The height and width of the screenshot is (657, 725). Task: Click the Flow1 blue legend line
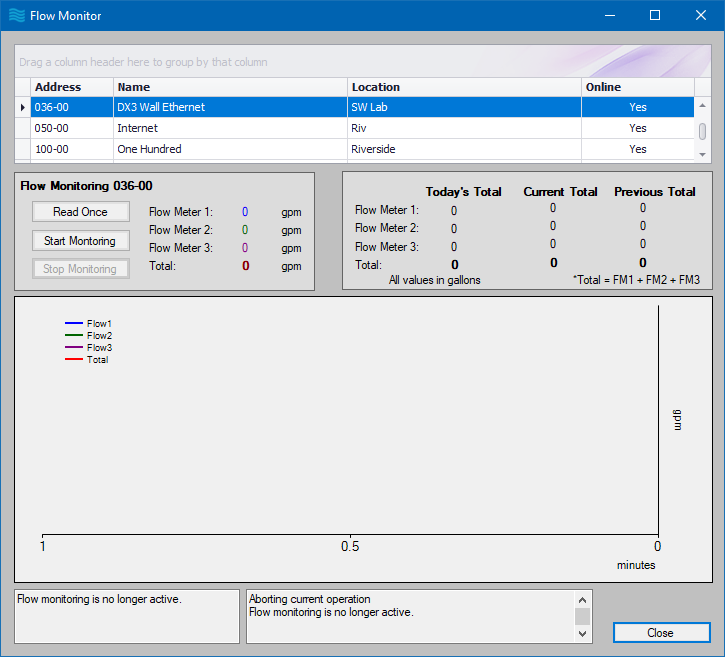(x=74, y=323)
